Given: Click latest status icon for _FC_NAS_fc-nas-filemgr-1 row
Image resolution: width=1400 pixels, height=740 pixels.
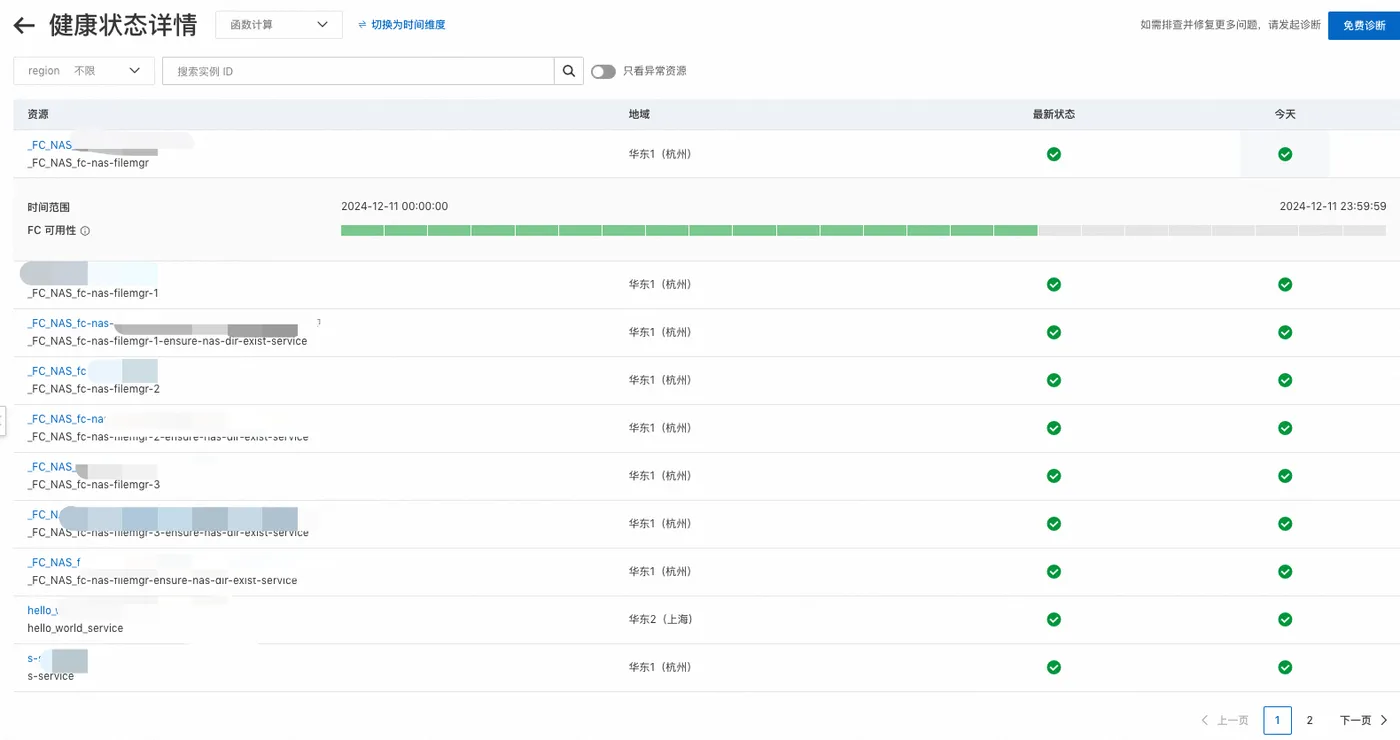Looking at the screenshot, I should point(1053,284).
